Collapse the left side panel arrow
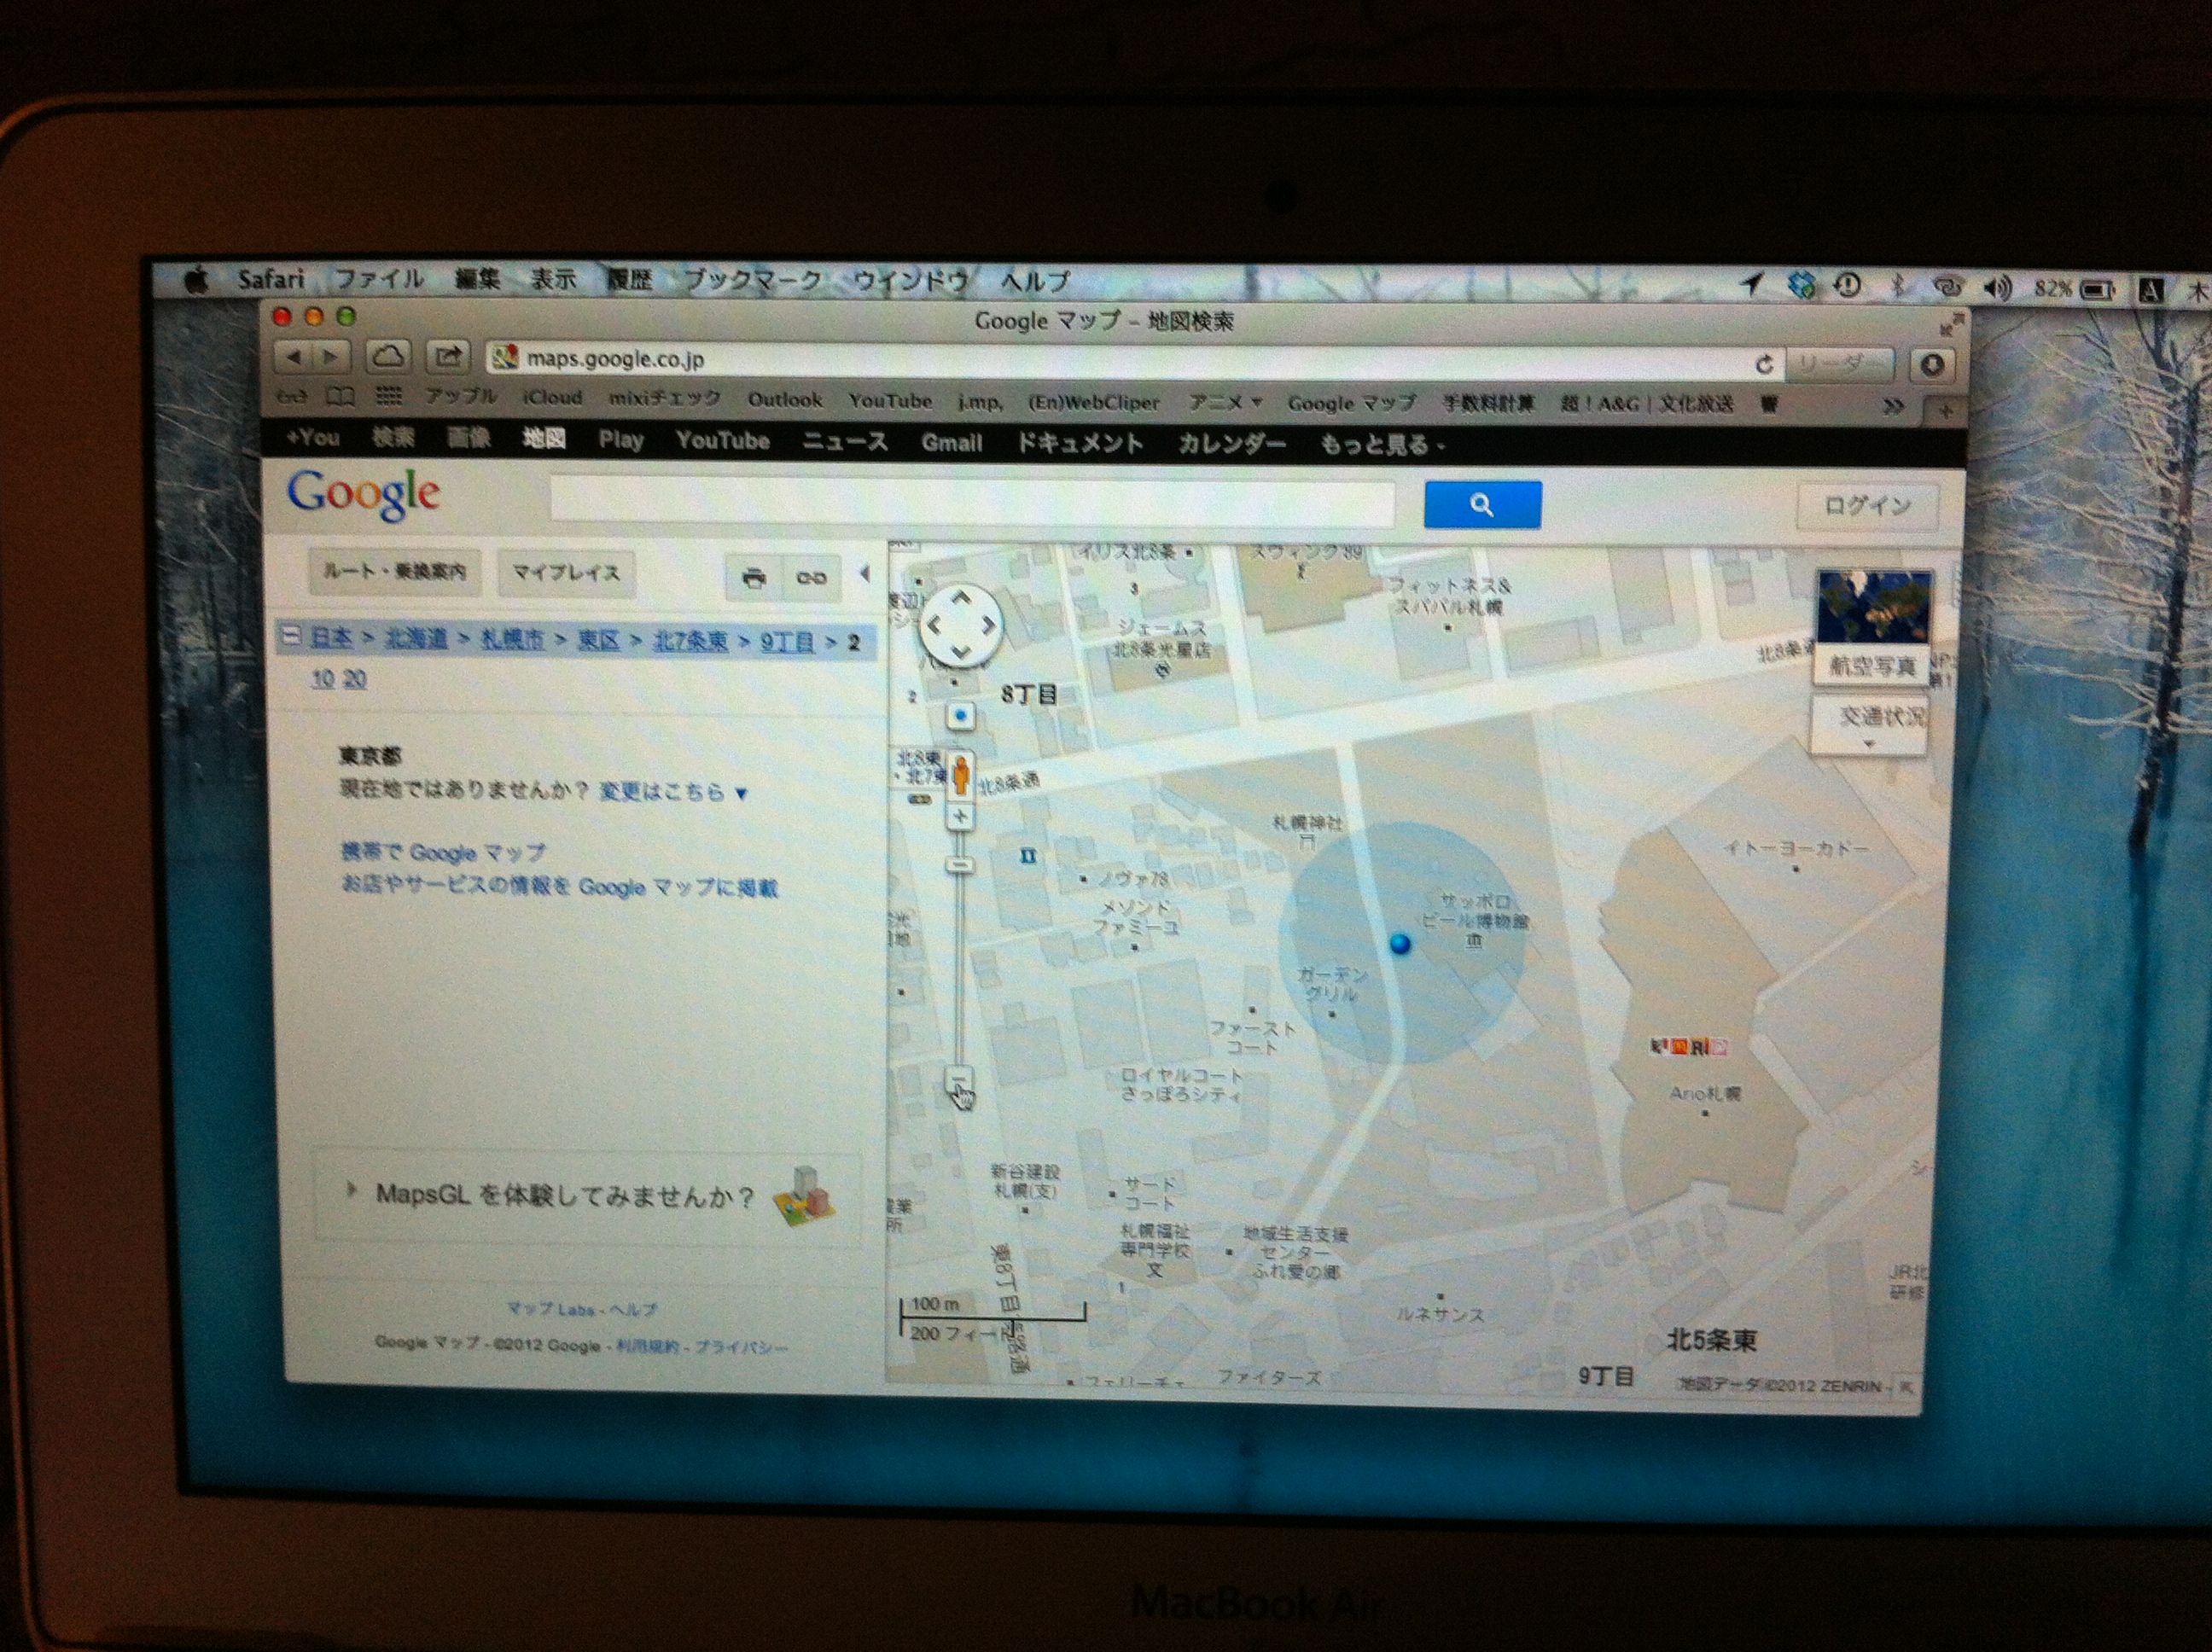Image resolution: width=2212 pixels, height=1652 pixels. 865,574
